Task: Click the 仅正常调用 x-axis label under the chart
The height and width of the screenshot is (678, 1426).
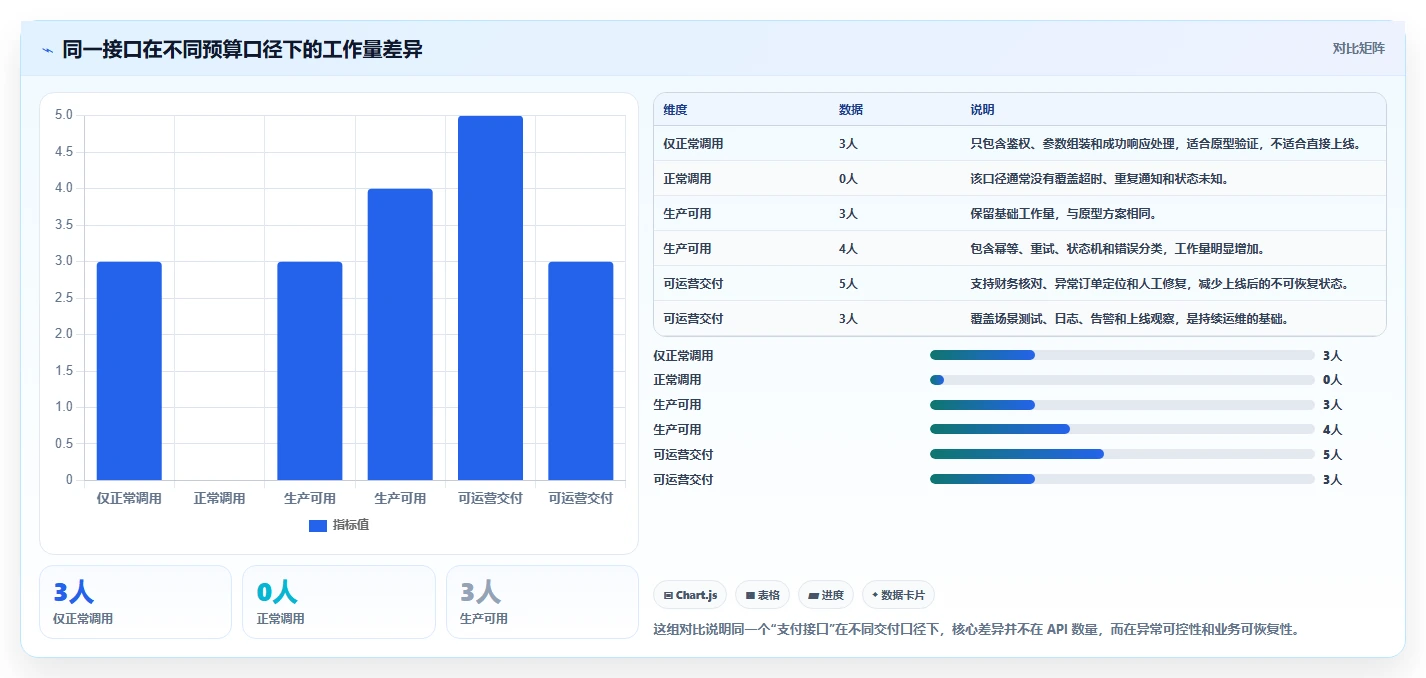Action: (x=129, y=498)
